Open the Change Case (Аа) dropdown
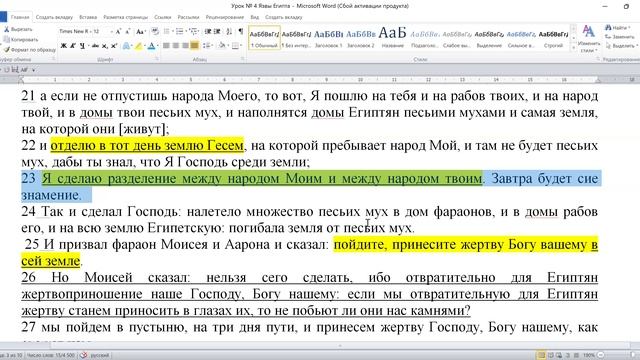This screenshot has height=360, width=640. 141,31
